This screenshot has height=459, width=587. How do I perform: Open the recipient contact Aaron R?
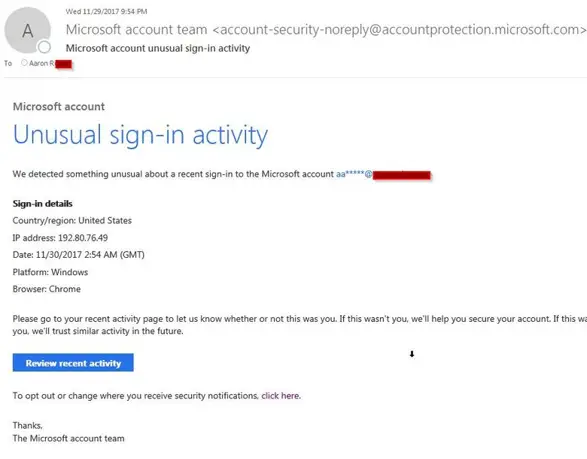point(41,63)
